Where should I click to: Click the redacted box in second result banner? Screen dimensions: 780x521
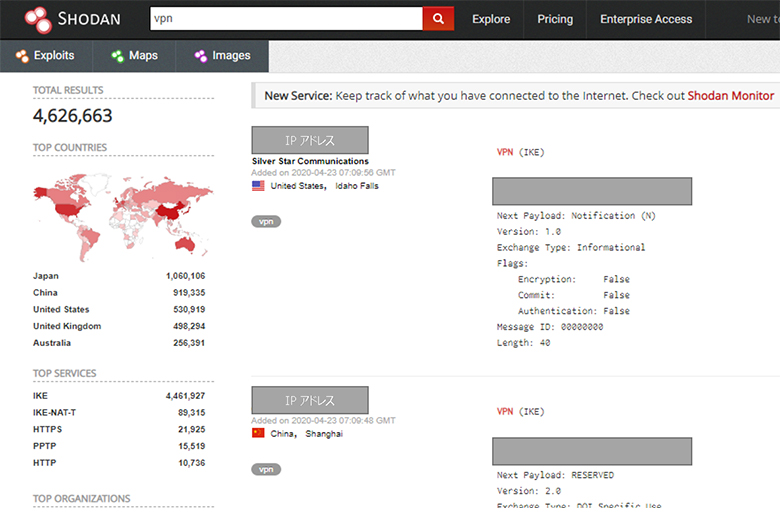coord(592,451)
